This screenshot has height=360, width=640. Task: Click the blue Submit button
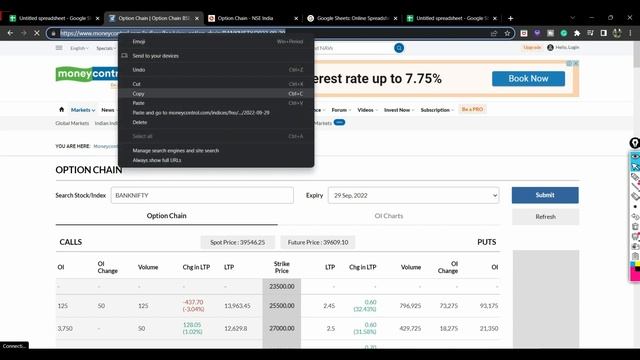pos(545,195)
